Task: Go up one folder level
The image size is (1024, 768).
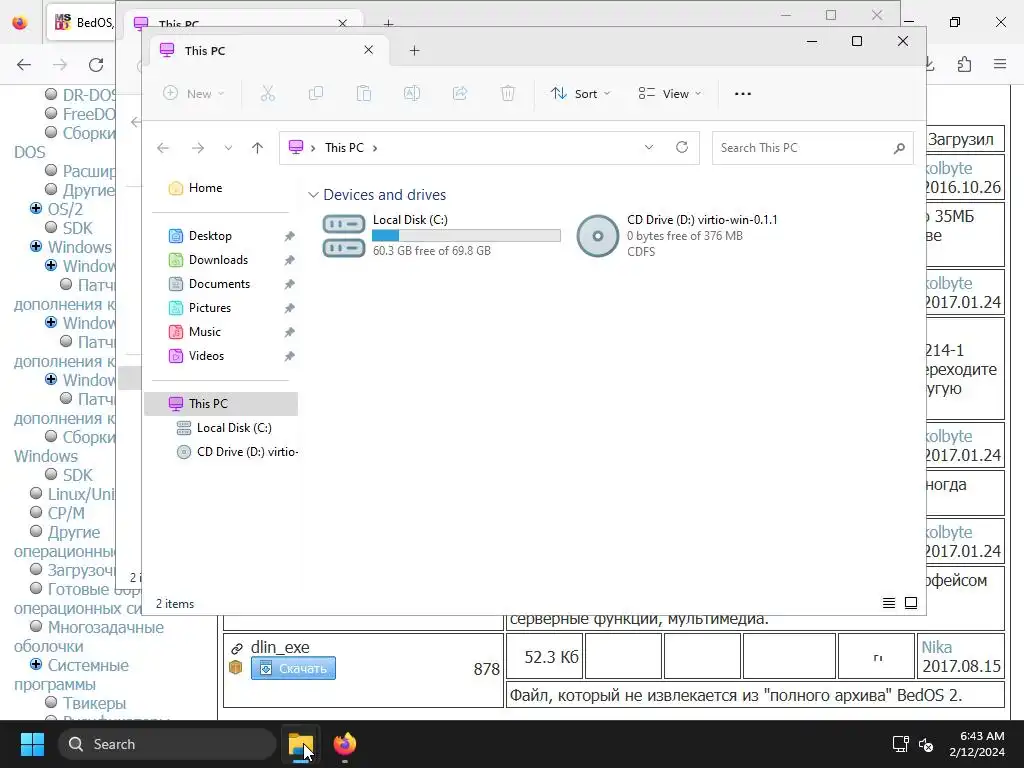Action: click(257, 148)
